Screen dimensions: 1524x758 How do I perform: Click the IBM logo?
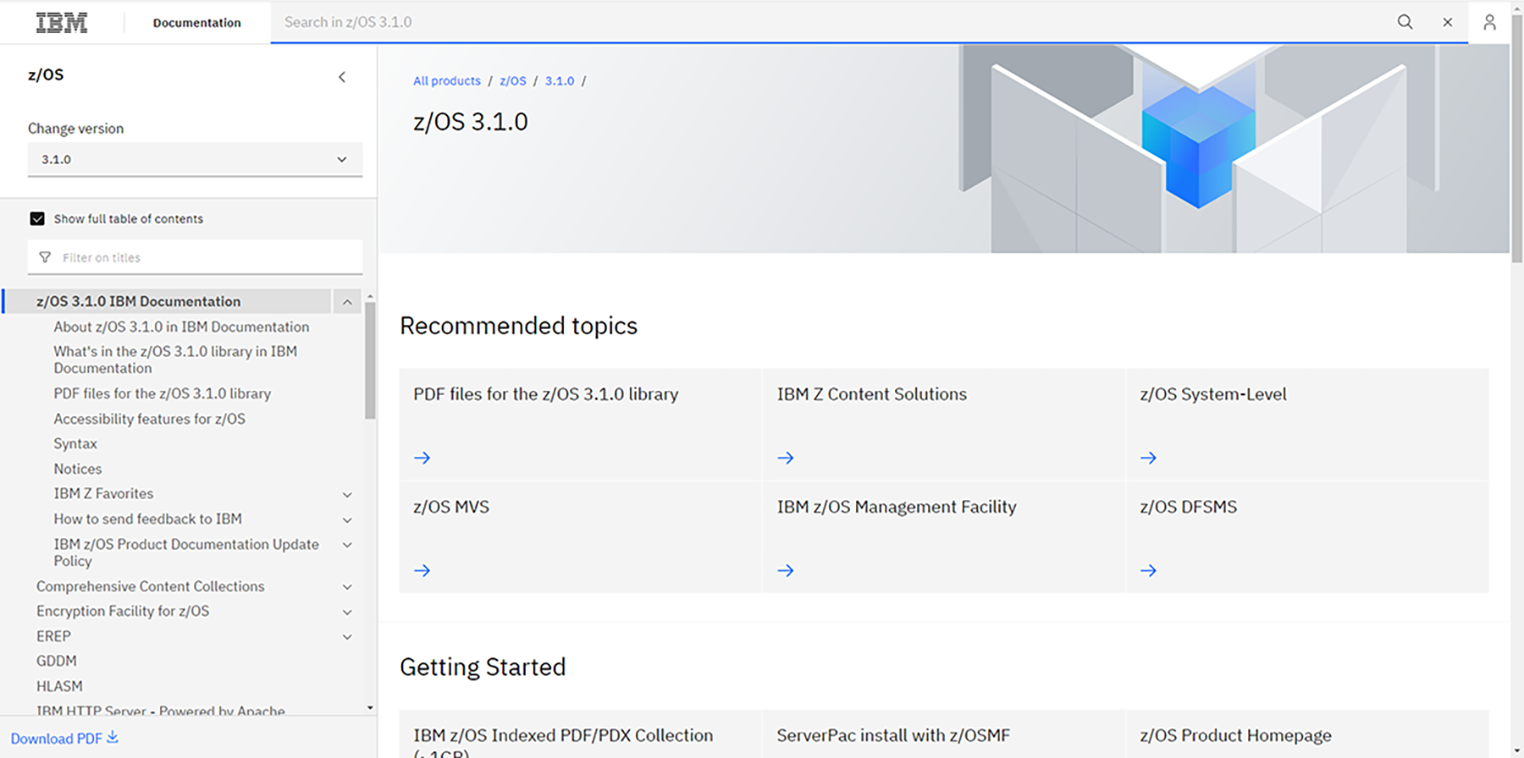61,22
